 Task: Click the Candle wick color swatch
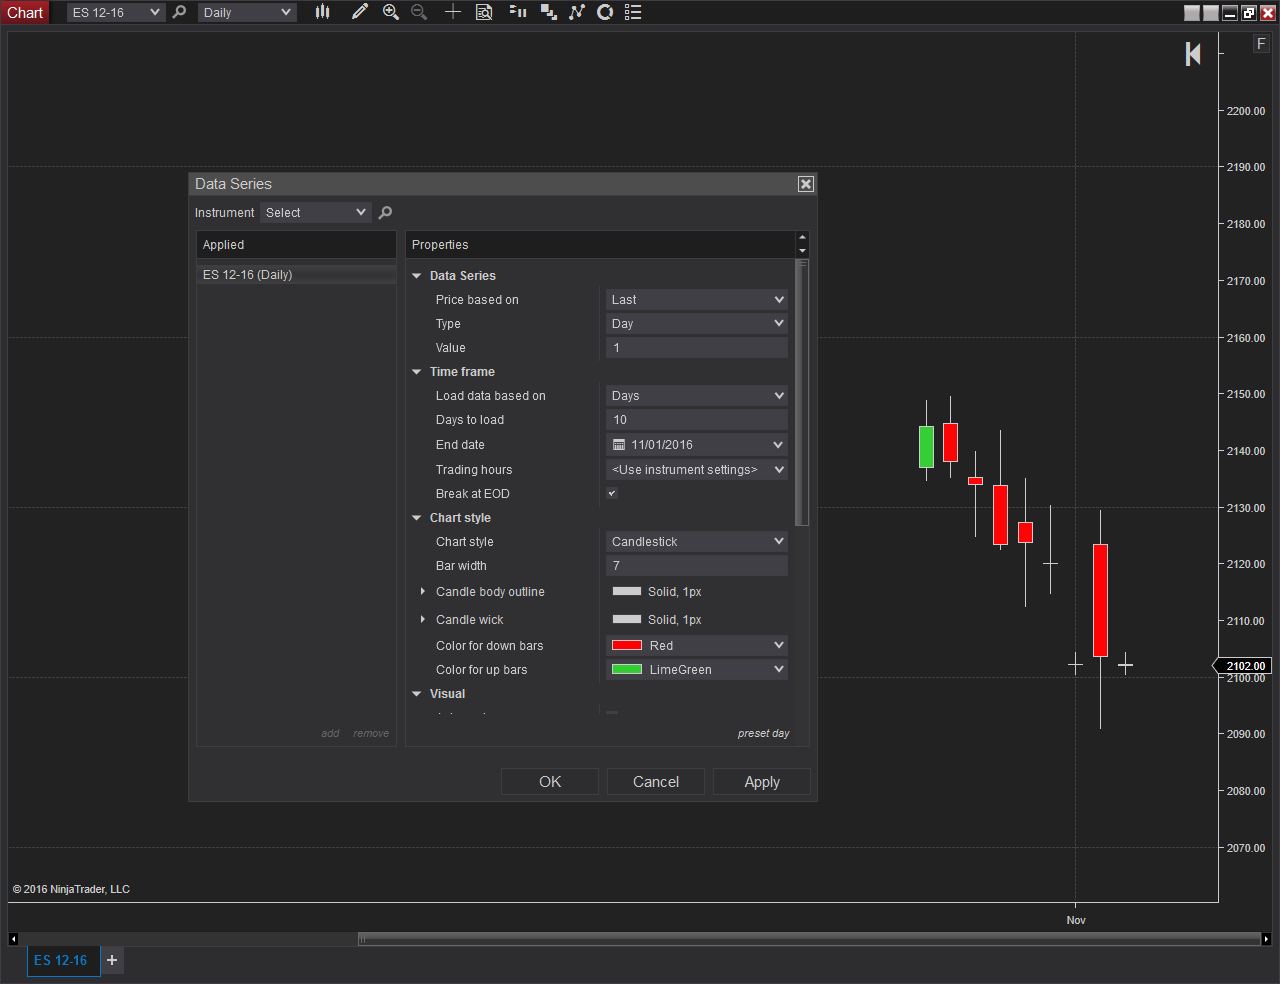coord(627,620)
